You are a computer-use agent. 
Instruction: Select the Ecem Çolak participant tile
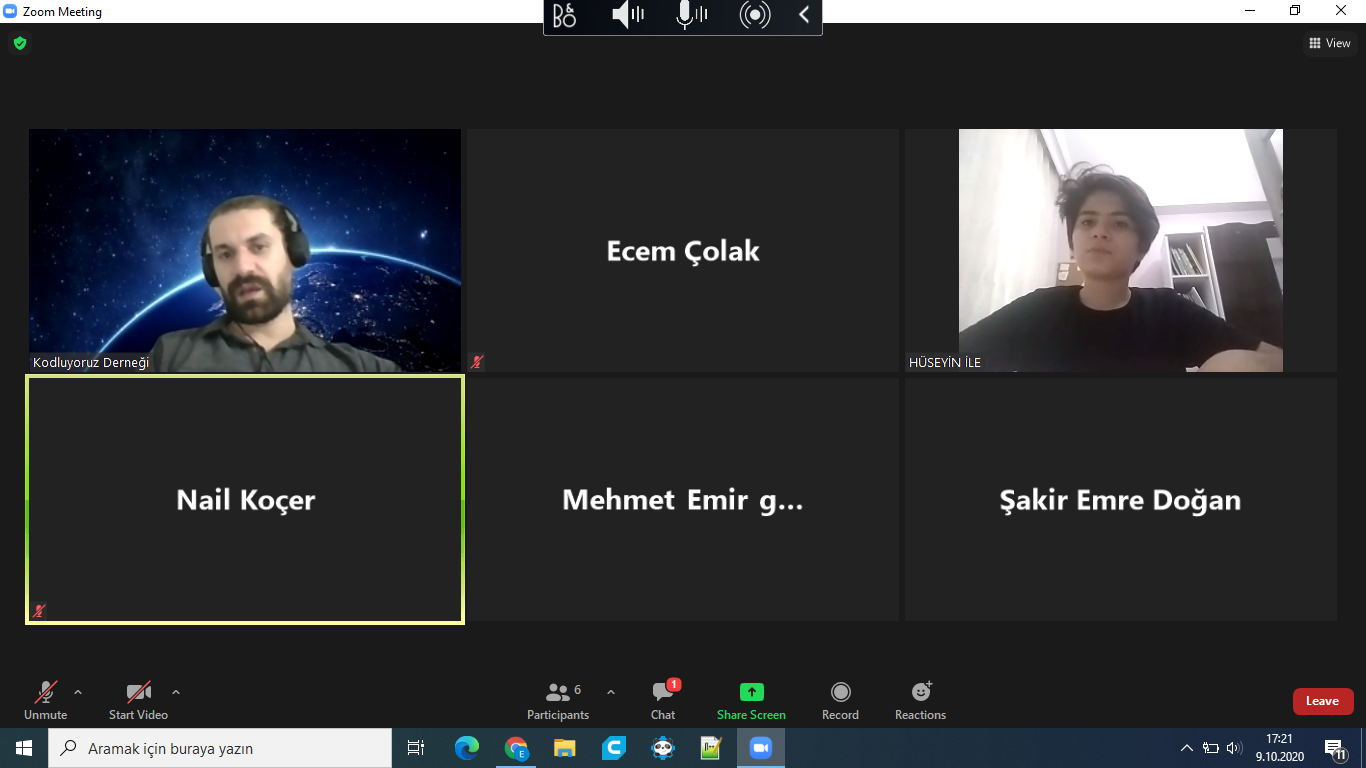683,250
